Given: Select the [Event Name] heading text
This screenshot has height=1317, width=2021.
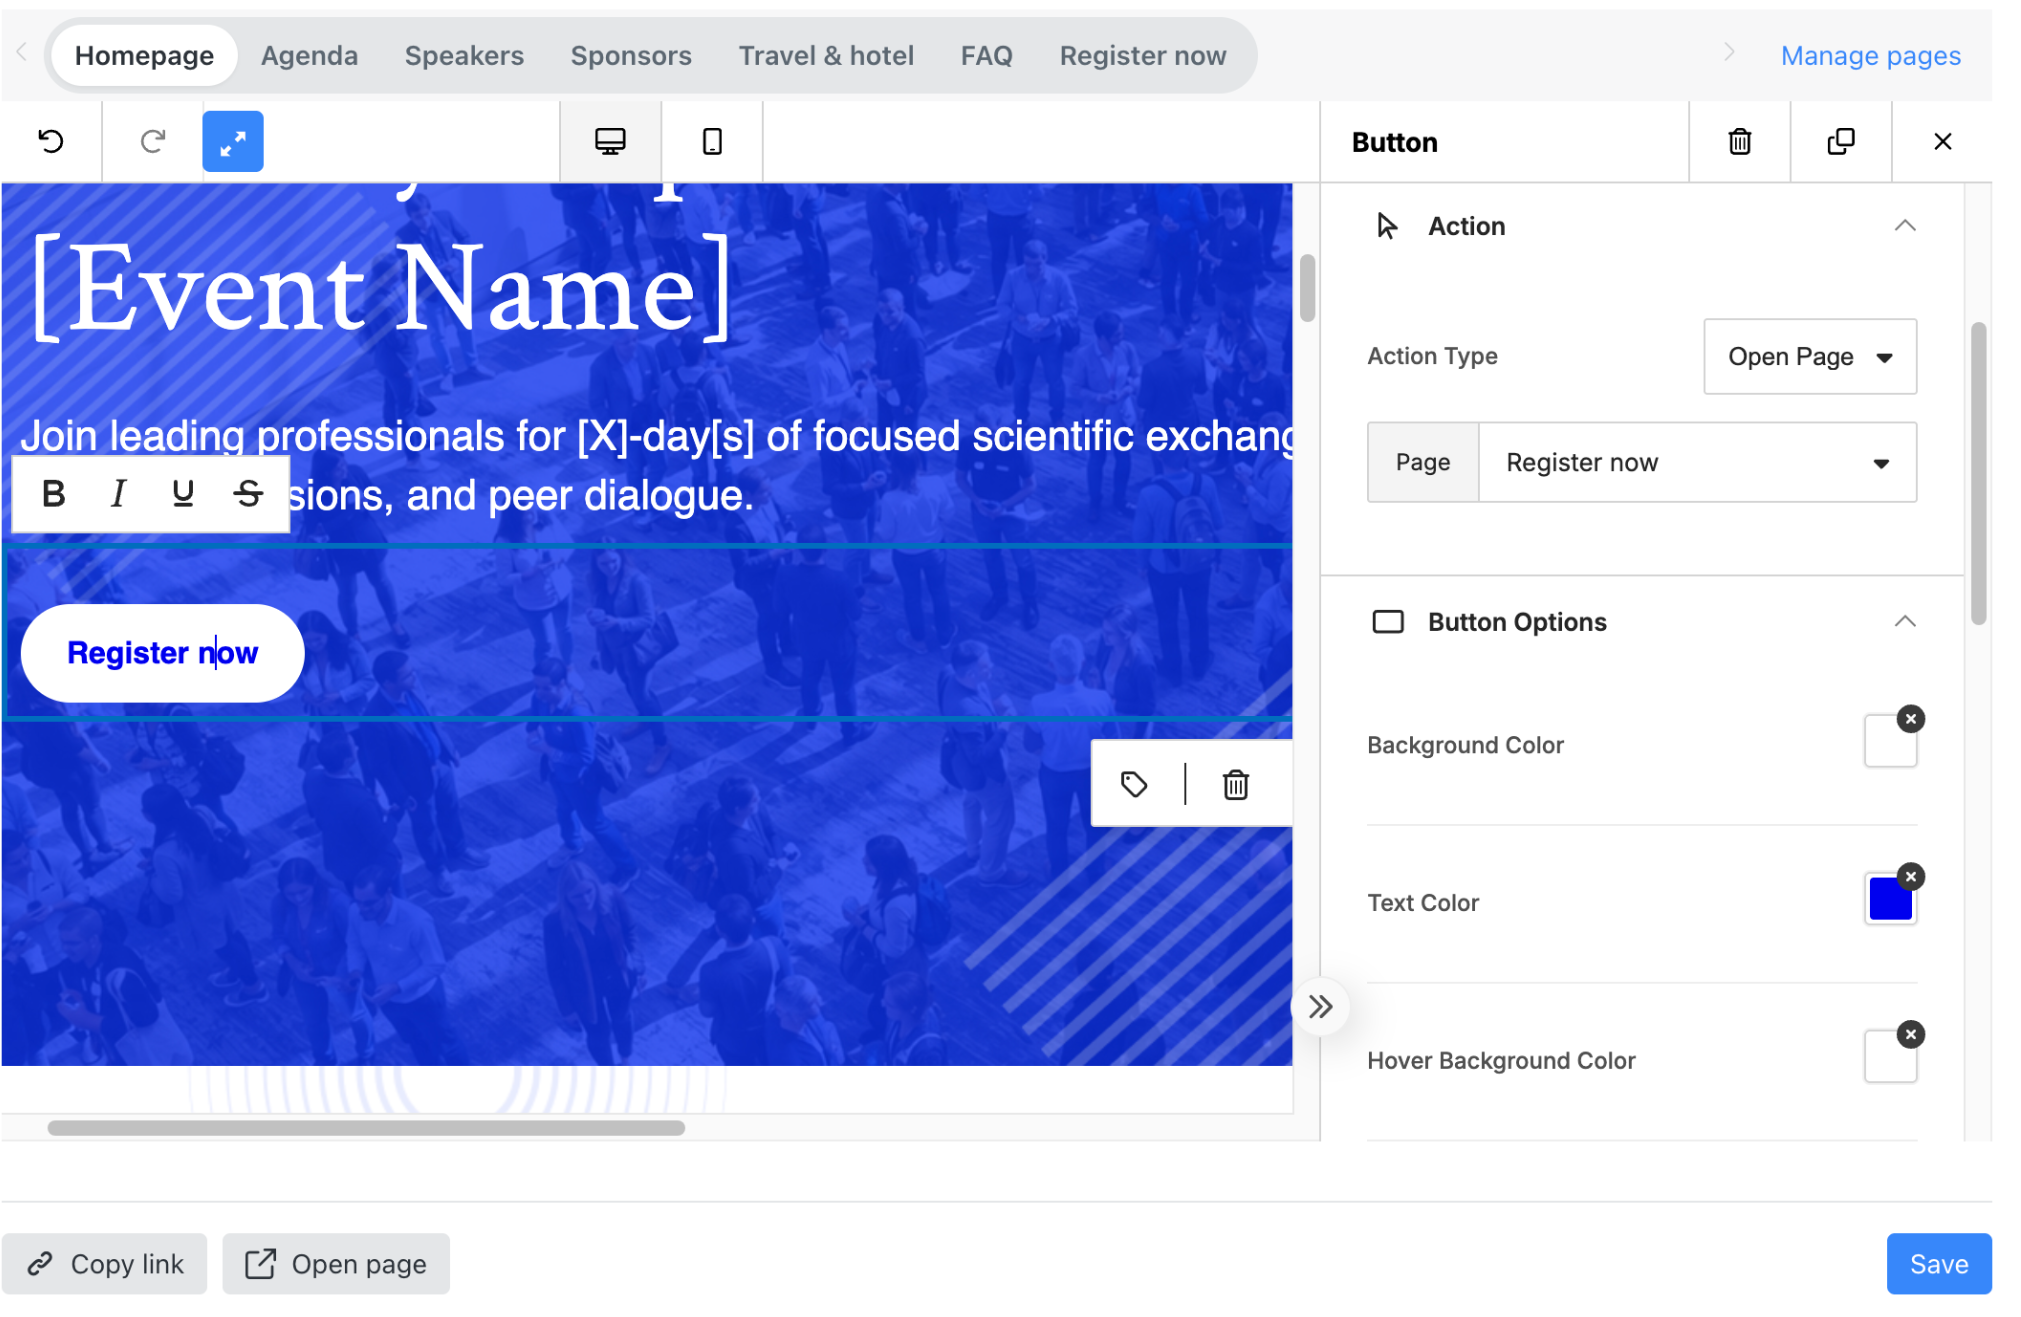Looking at the screenshot, I should coord(382,290).
